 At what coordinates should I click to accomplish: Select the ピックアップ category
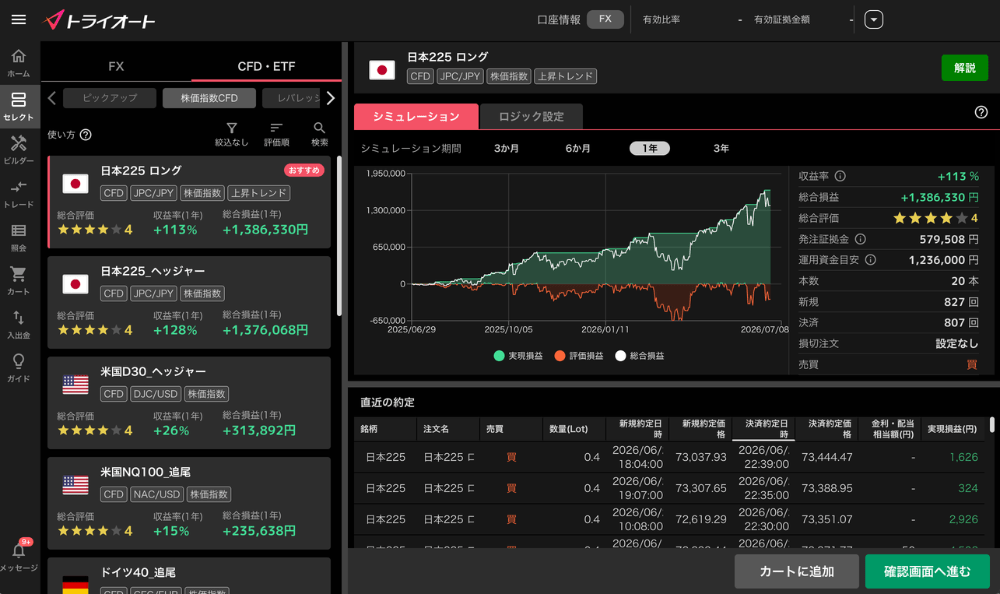(110, 98)
